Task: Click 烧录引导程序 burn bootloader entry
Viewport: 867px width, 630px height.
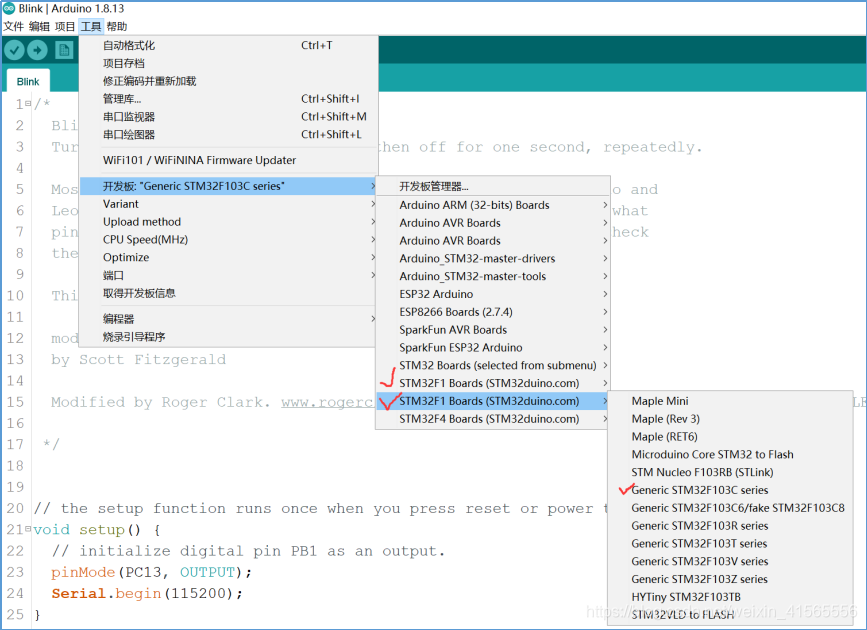Action: [x=229, y=336]
